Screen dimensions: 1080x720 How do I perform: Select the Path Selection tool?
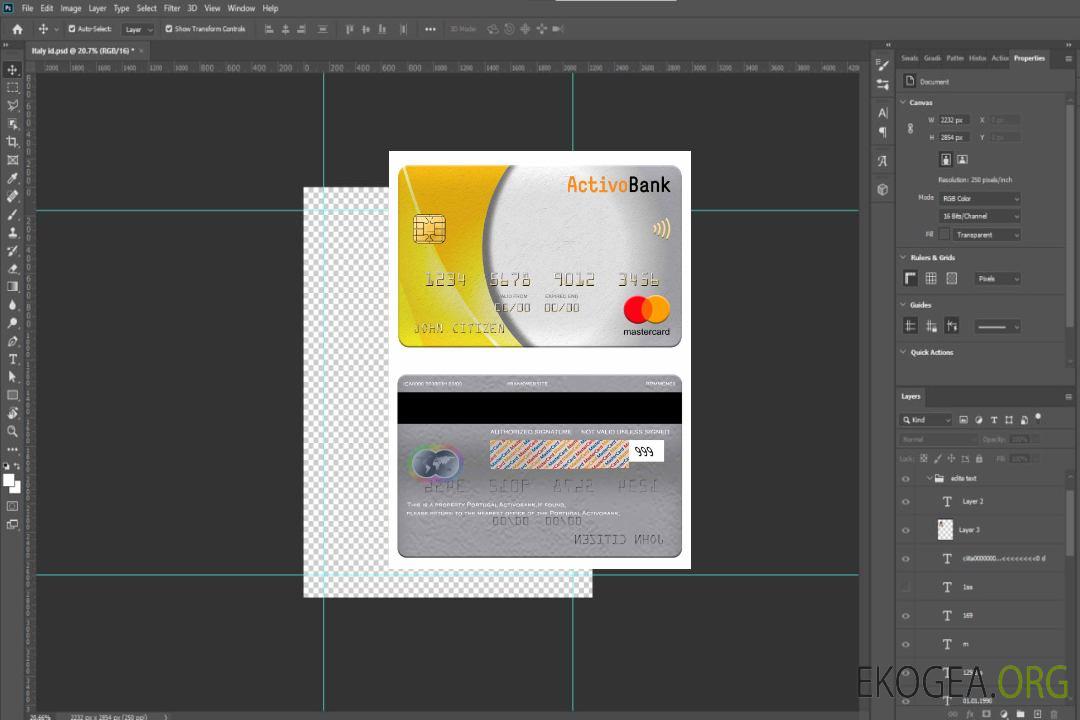[12, 377]
